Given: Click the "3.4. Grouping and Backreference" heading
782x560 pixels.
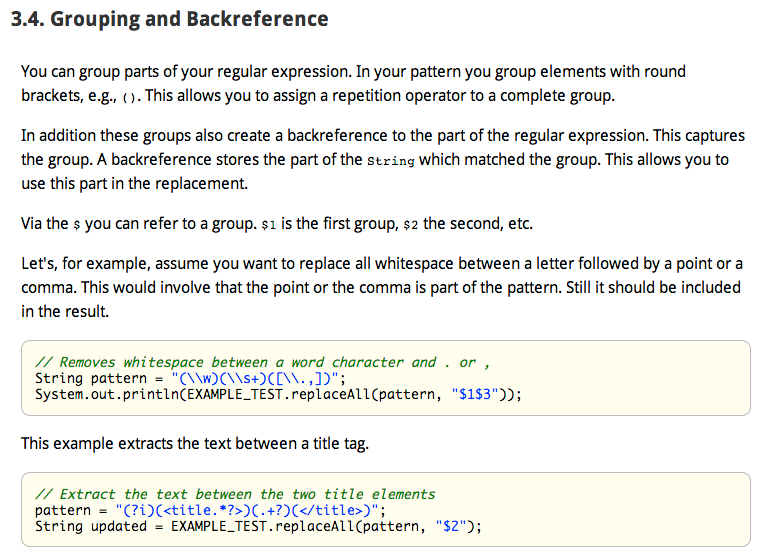Looking at the screenshot, I should tap(168, 19).
